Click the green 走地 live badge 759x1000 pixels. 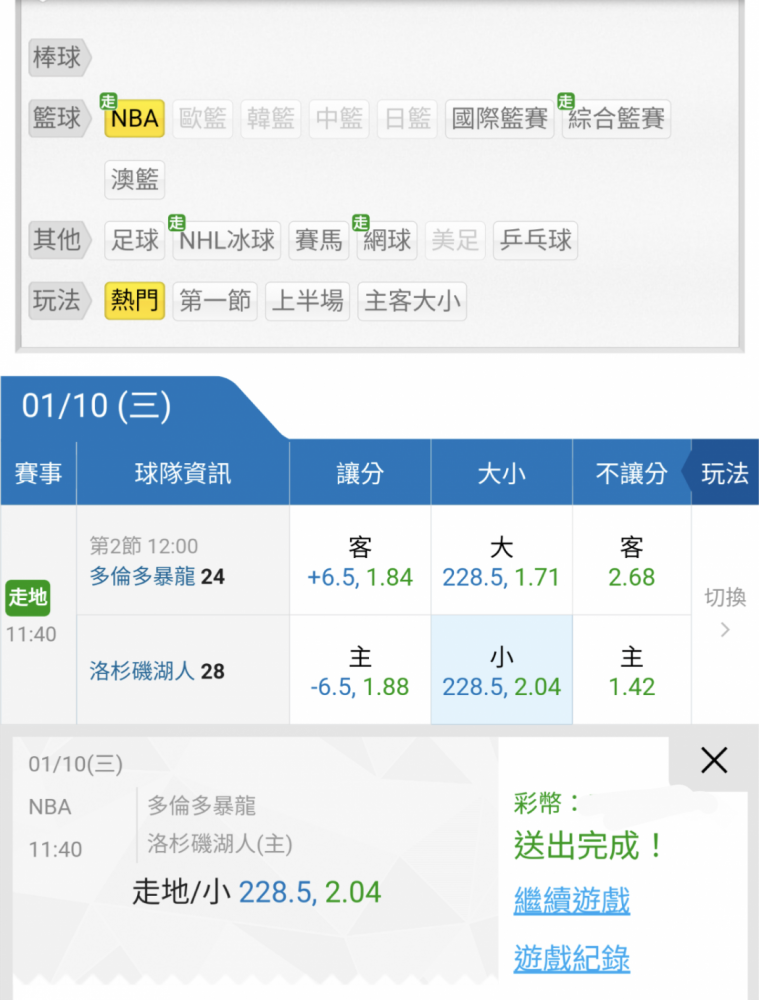[x=28, y=598]
